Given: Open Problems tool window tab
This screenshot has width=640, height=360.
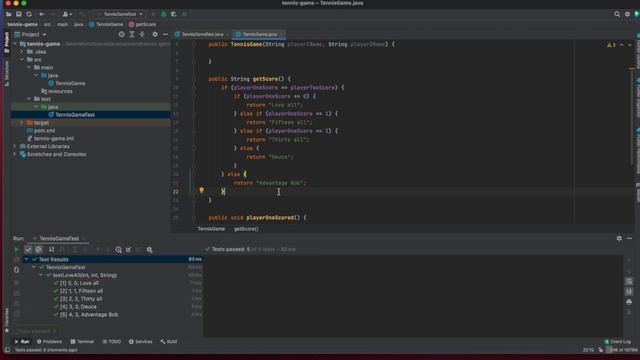Looking at the screenshot, I should coord(49,342).
